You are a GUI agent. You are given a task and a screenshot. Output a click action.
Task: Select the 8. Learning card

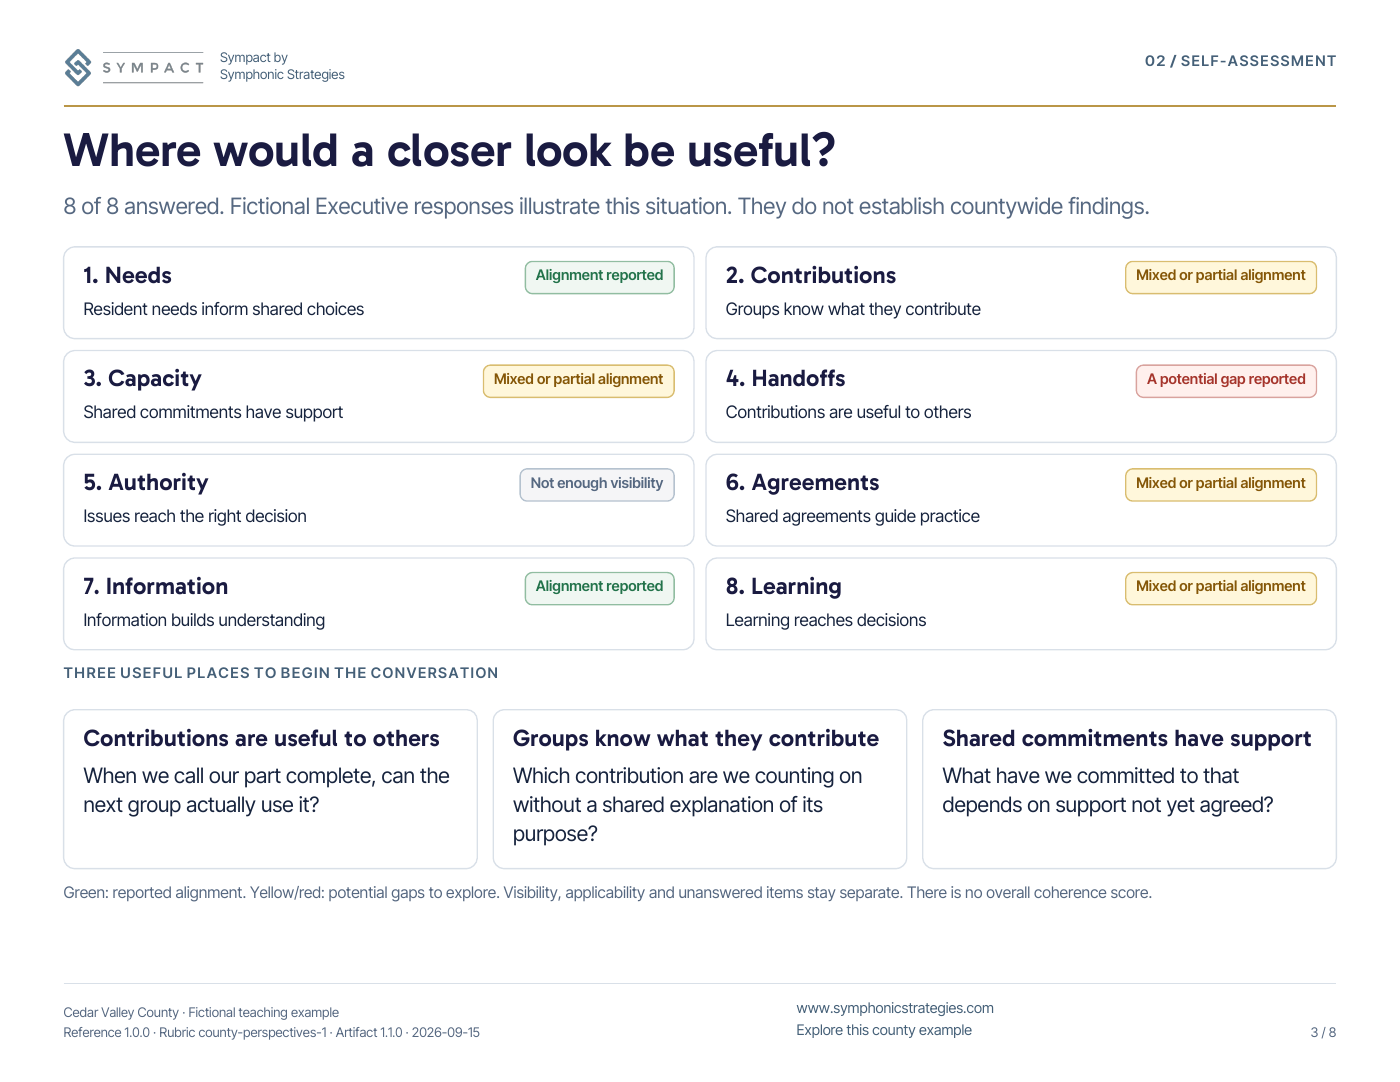tap(1021, 604)
